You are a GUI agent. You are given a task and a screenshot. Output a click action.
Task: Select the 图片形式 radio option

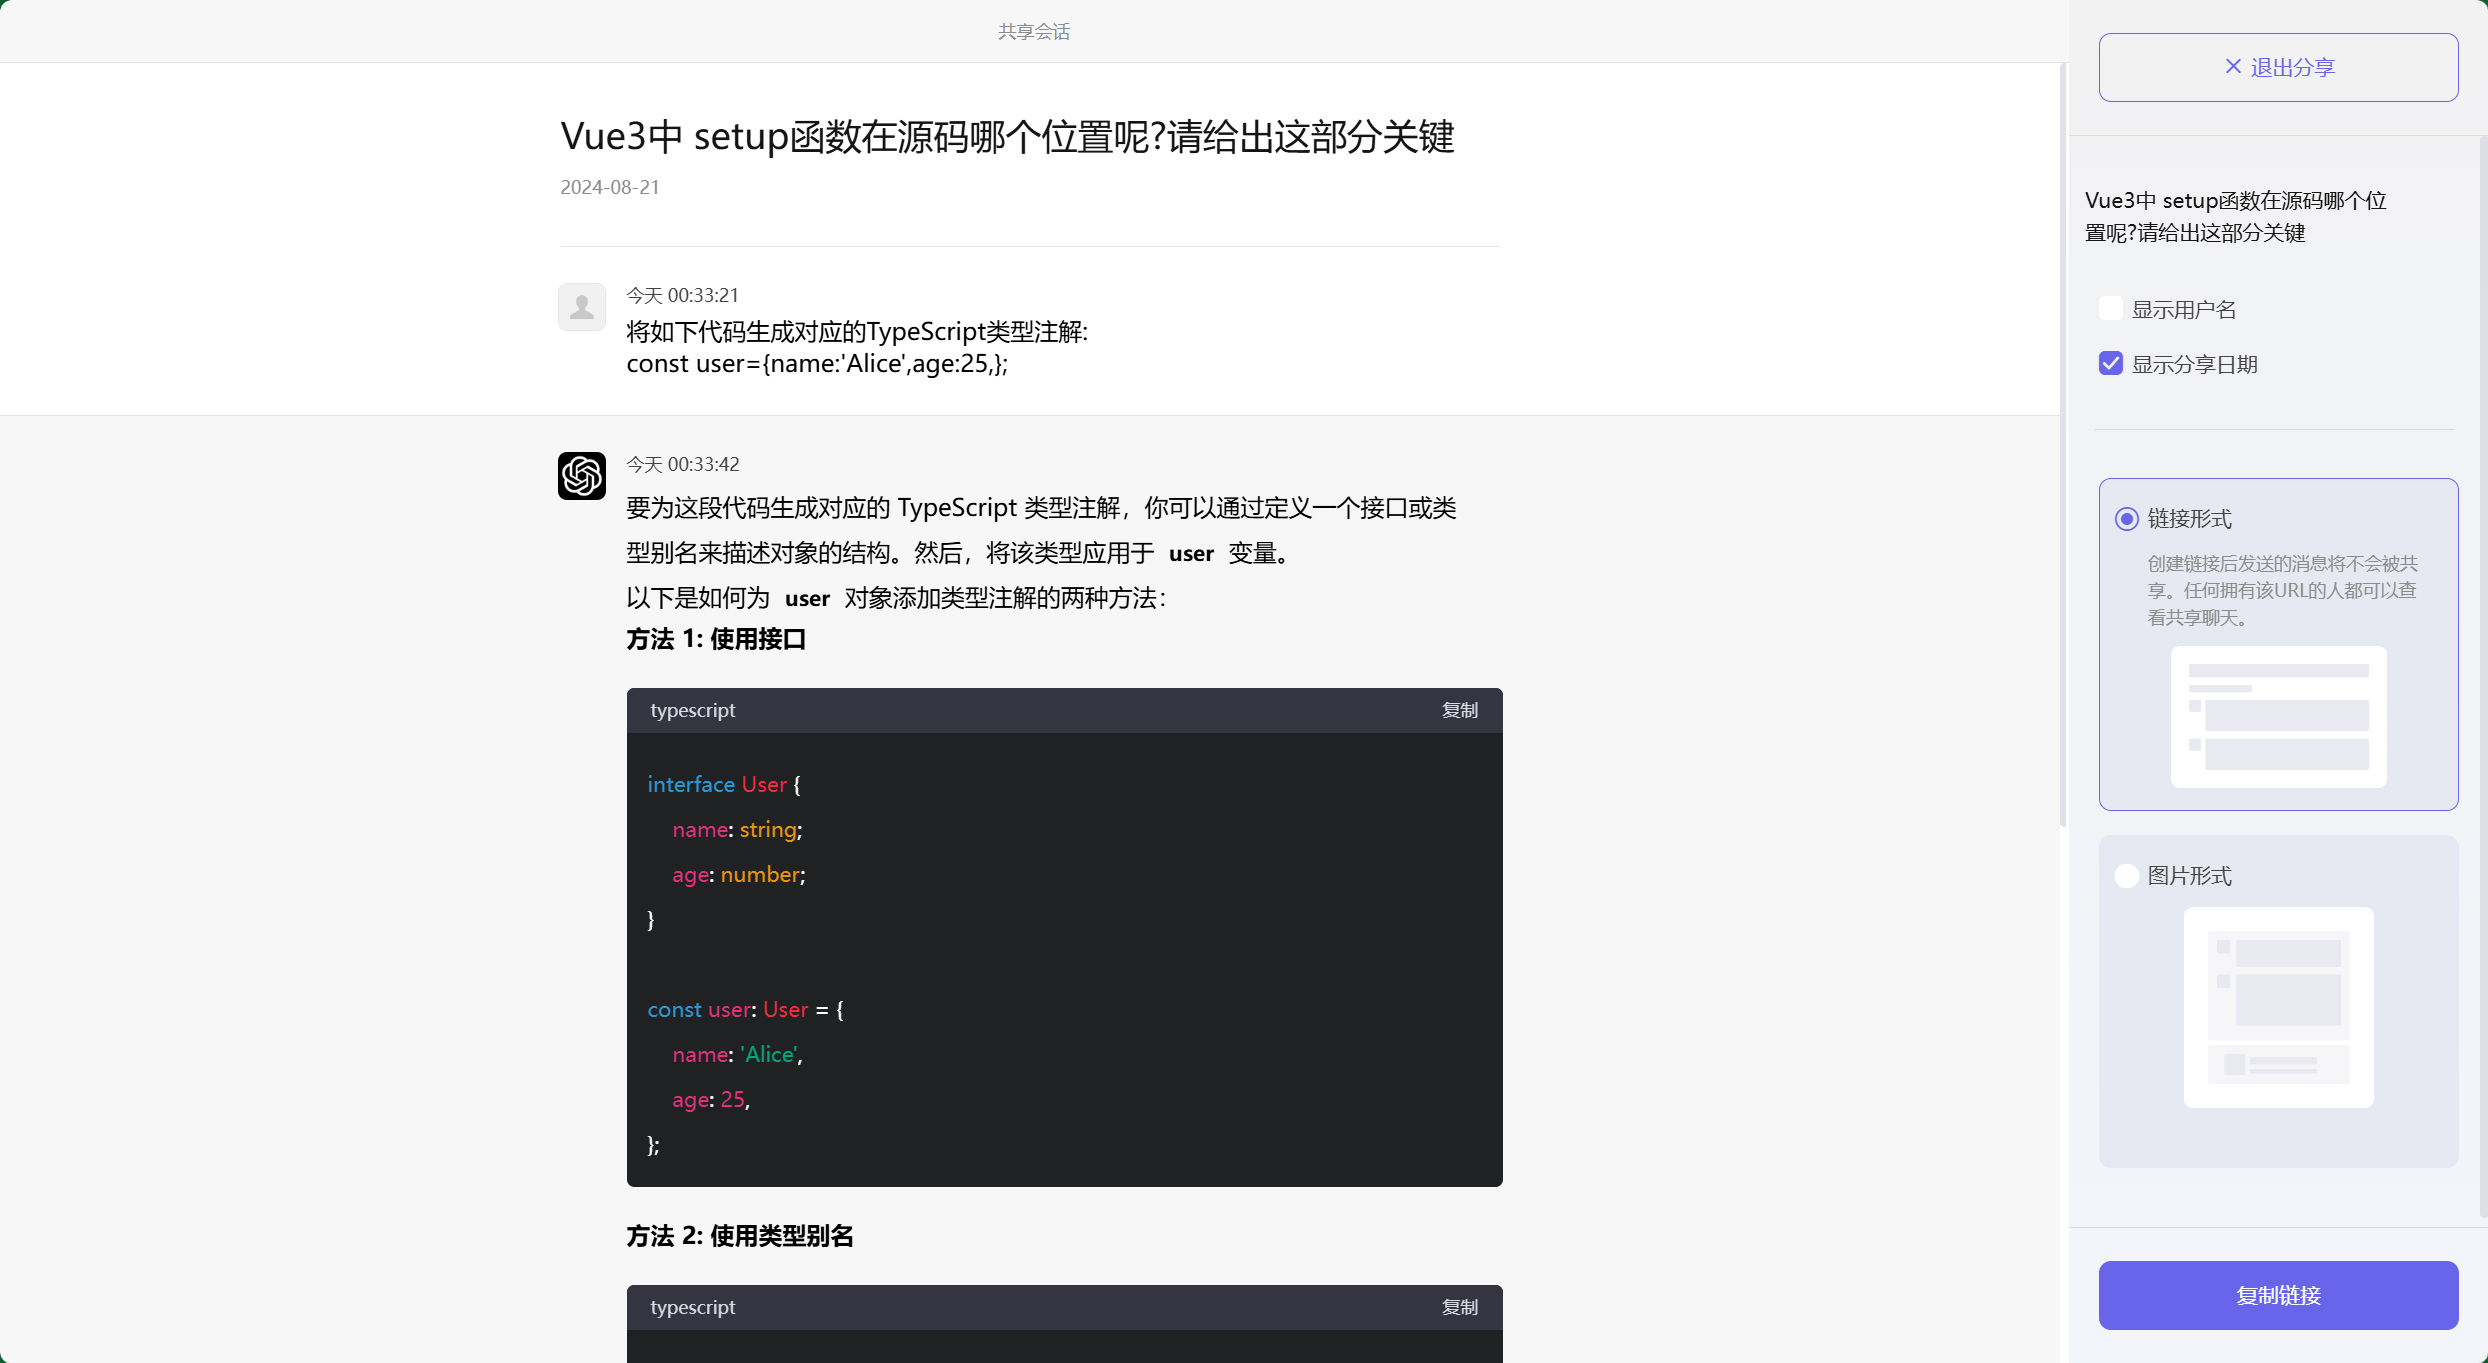click(x=2126, y=875)
